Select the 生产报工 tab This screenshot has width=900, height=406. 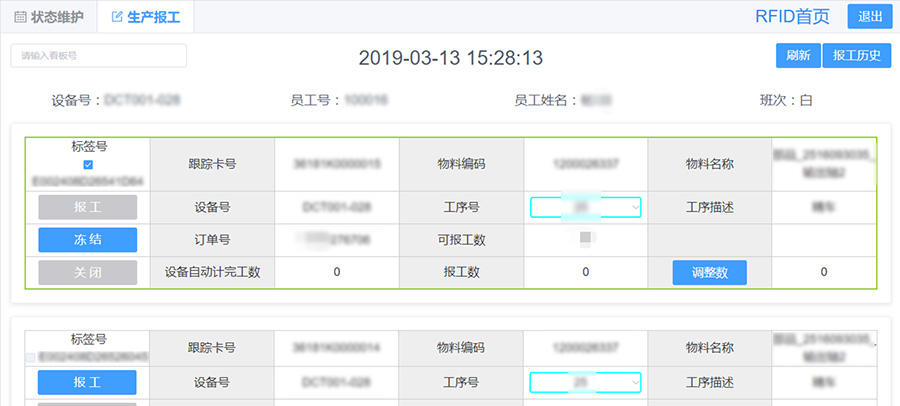tap(146, 17)
